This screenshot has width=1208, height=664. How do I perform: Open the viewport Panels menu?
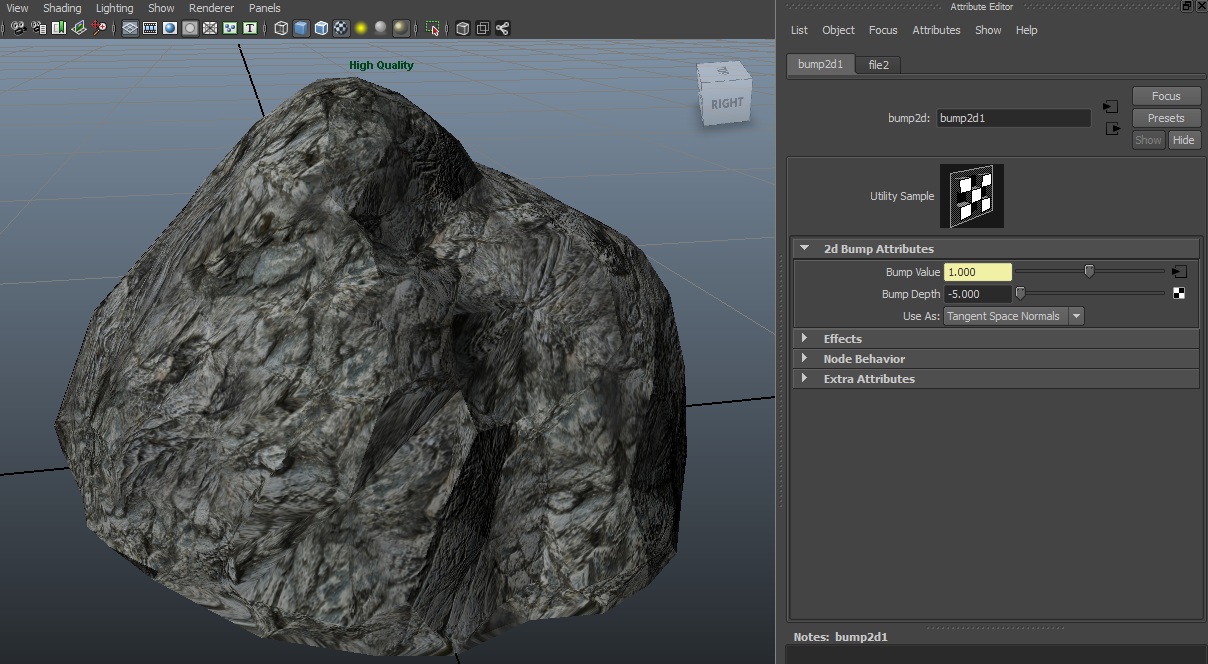(x=265, y=8)
